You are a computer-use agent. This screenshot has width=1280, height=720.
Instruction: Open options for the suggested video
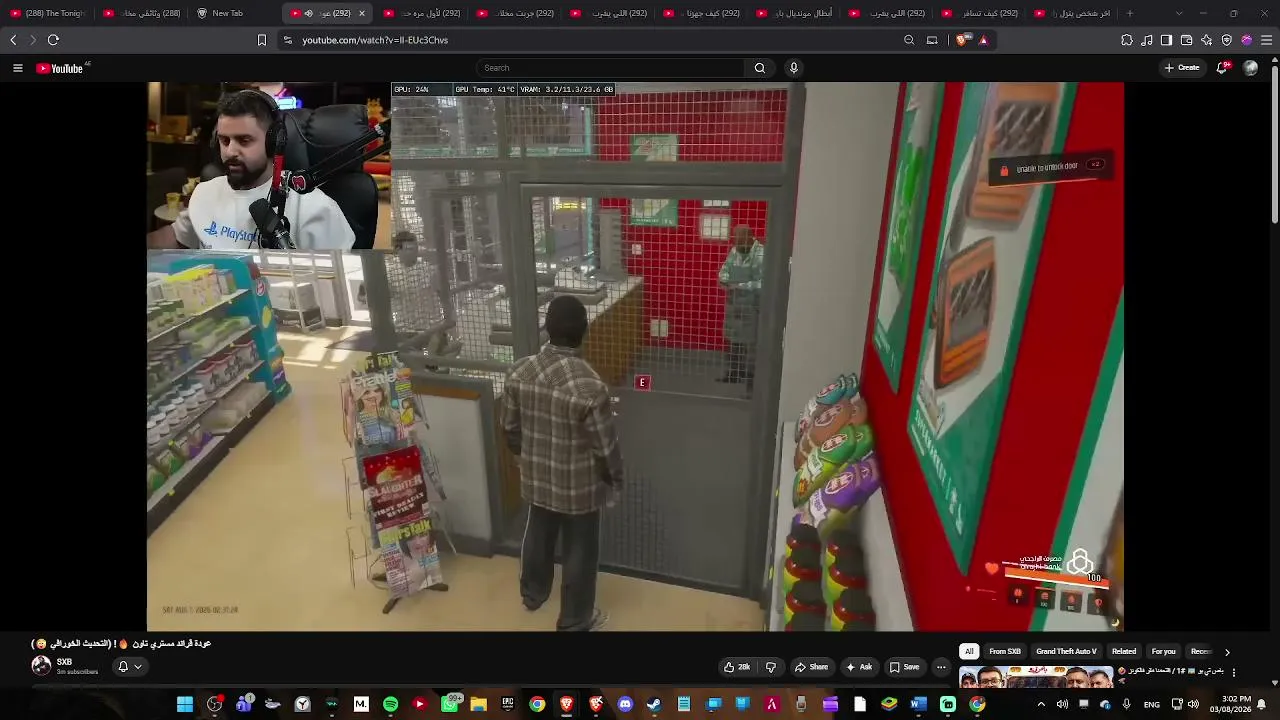1233,673
